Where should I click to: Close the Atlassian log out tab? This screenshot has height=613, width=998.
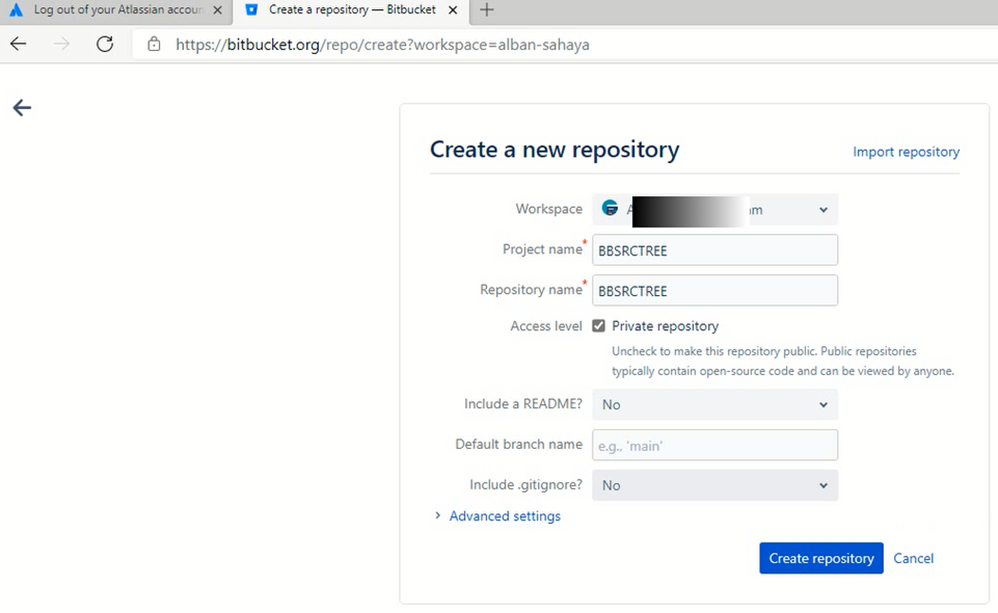point(218,10)
